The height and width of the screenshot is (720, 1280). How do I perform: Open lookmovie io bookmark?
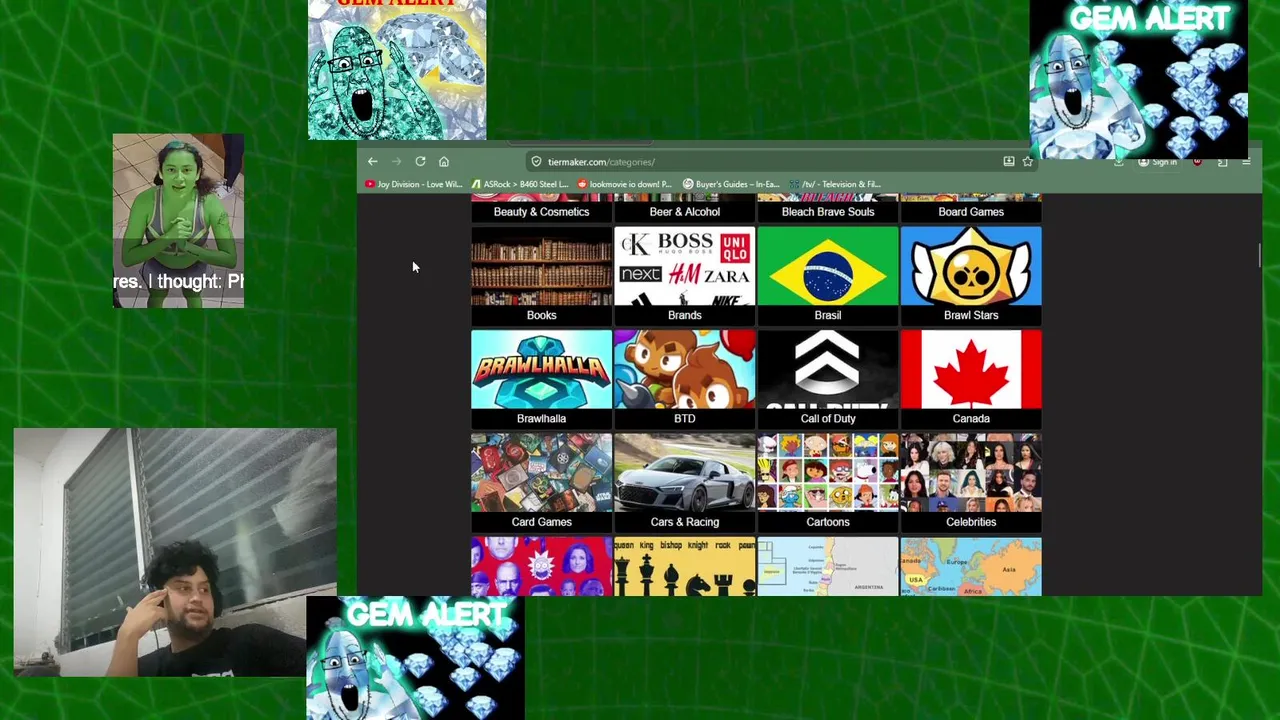[x=625, y=184]
